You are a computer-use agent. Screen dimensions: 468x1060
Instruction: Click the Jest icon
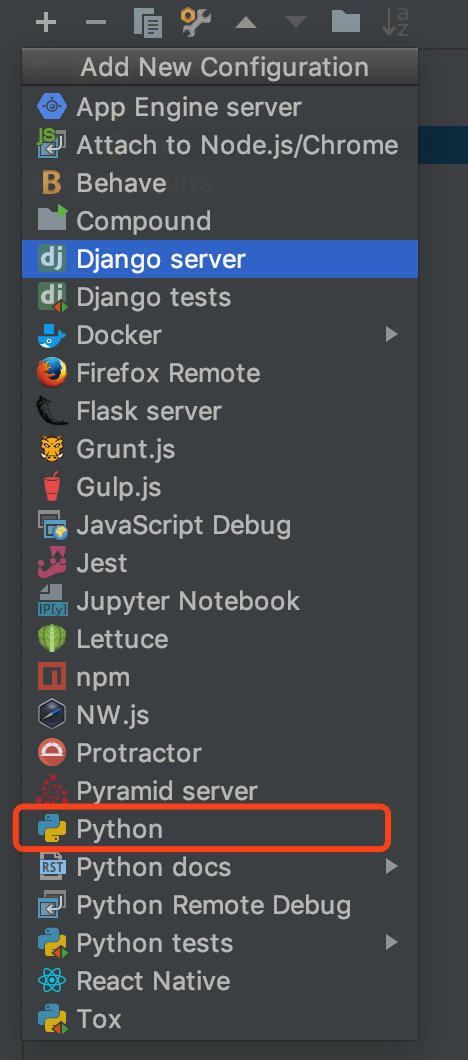coord(52,562)
